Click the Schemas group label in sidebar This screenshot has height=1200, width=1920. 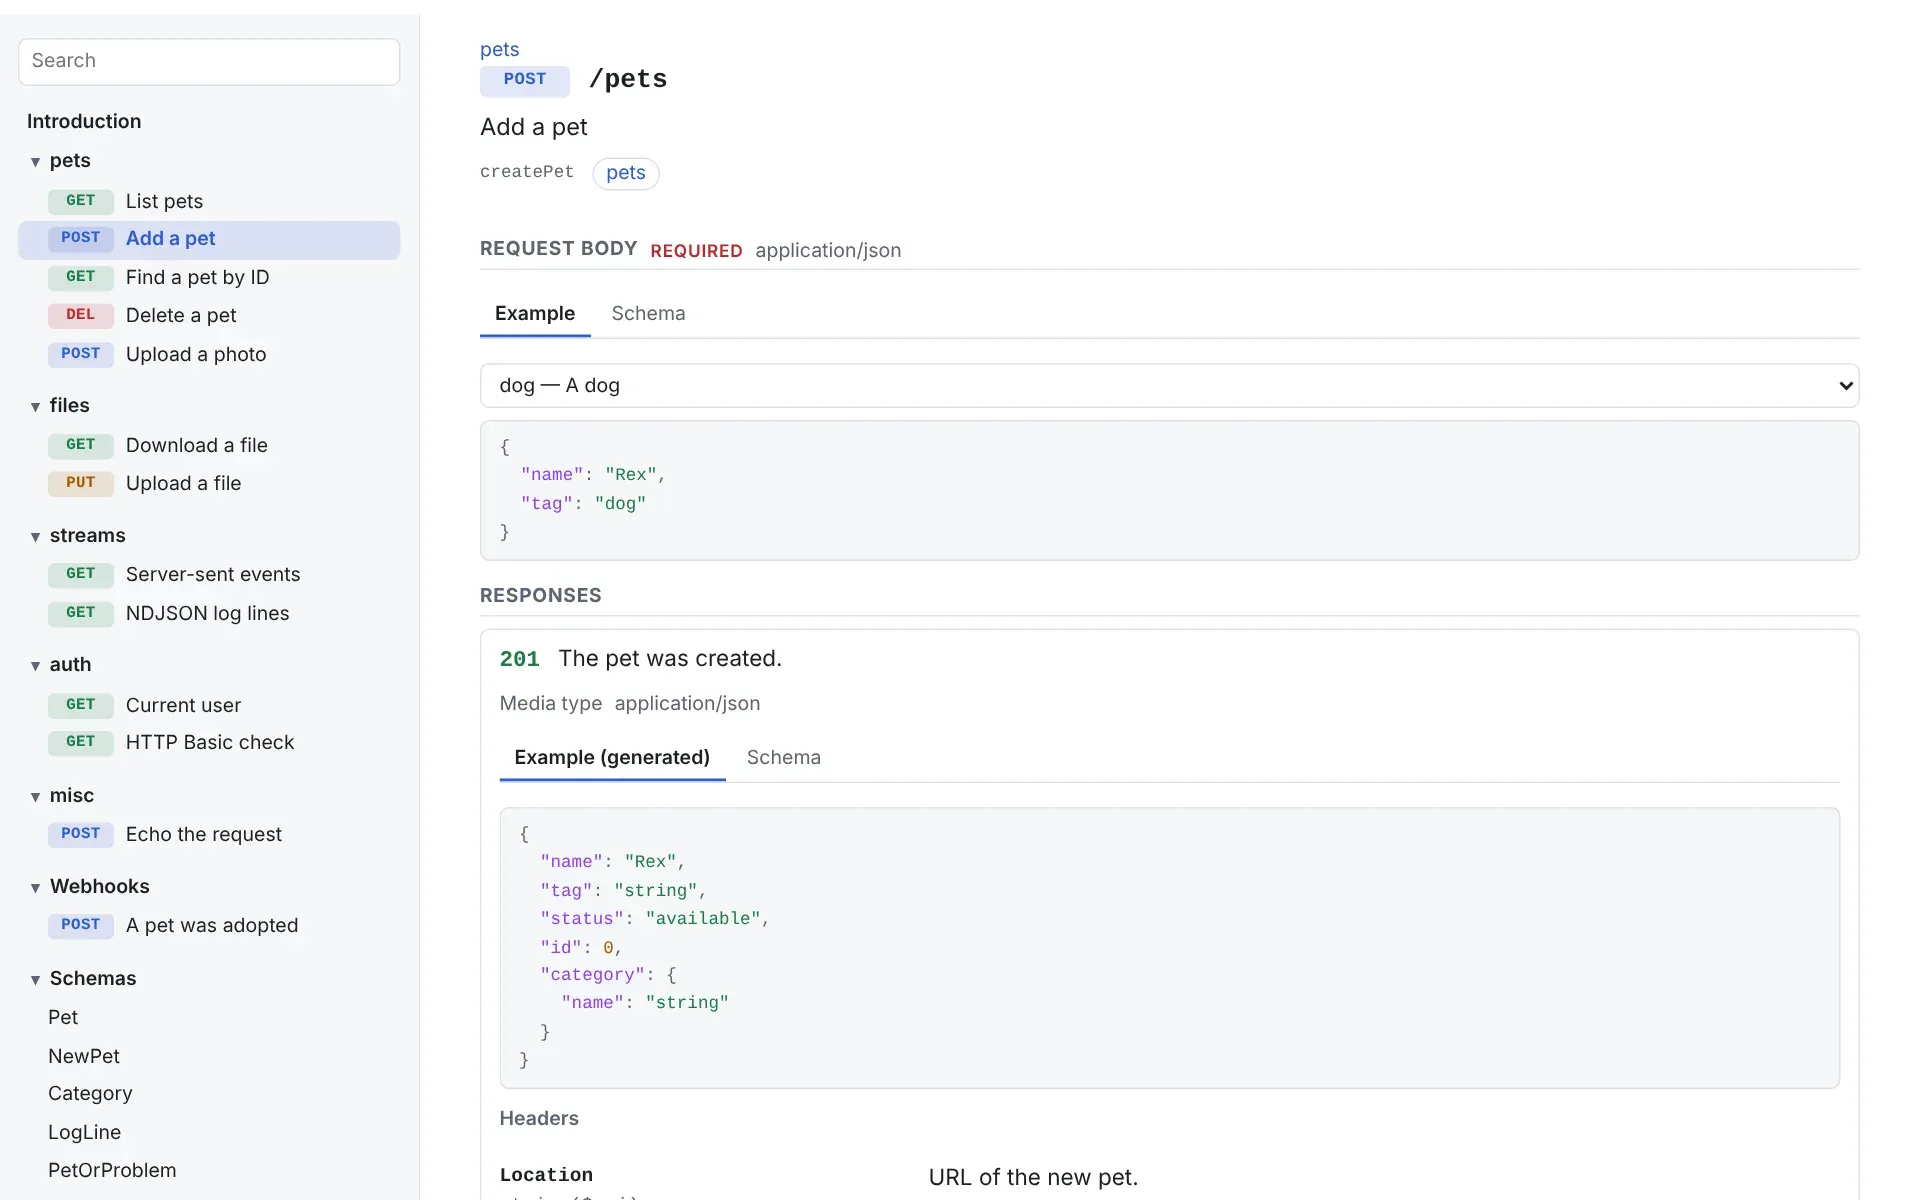(x=93, y=979)
